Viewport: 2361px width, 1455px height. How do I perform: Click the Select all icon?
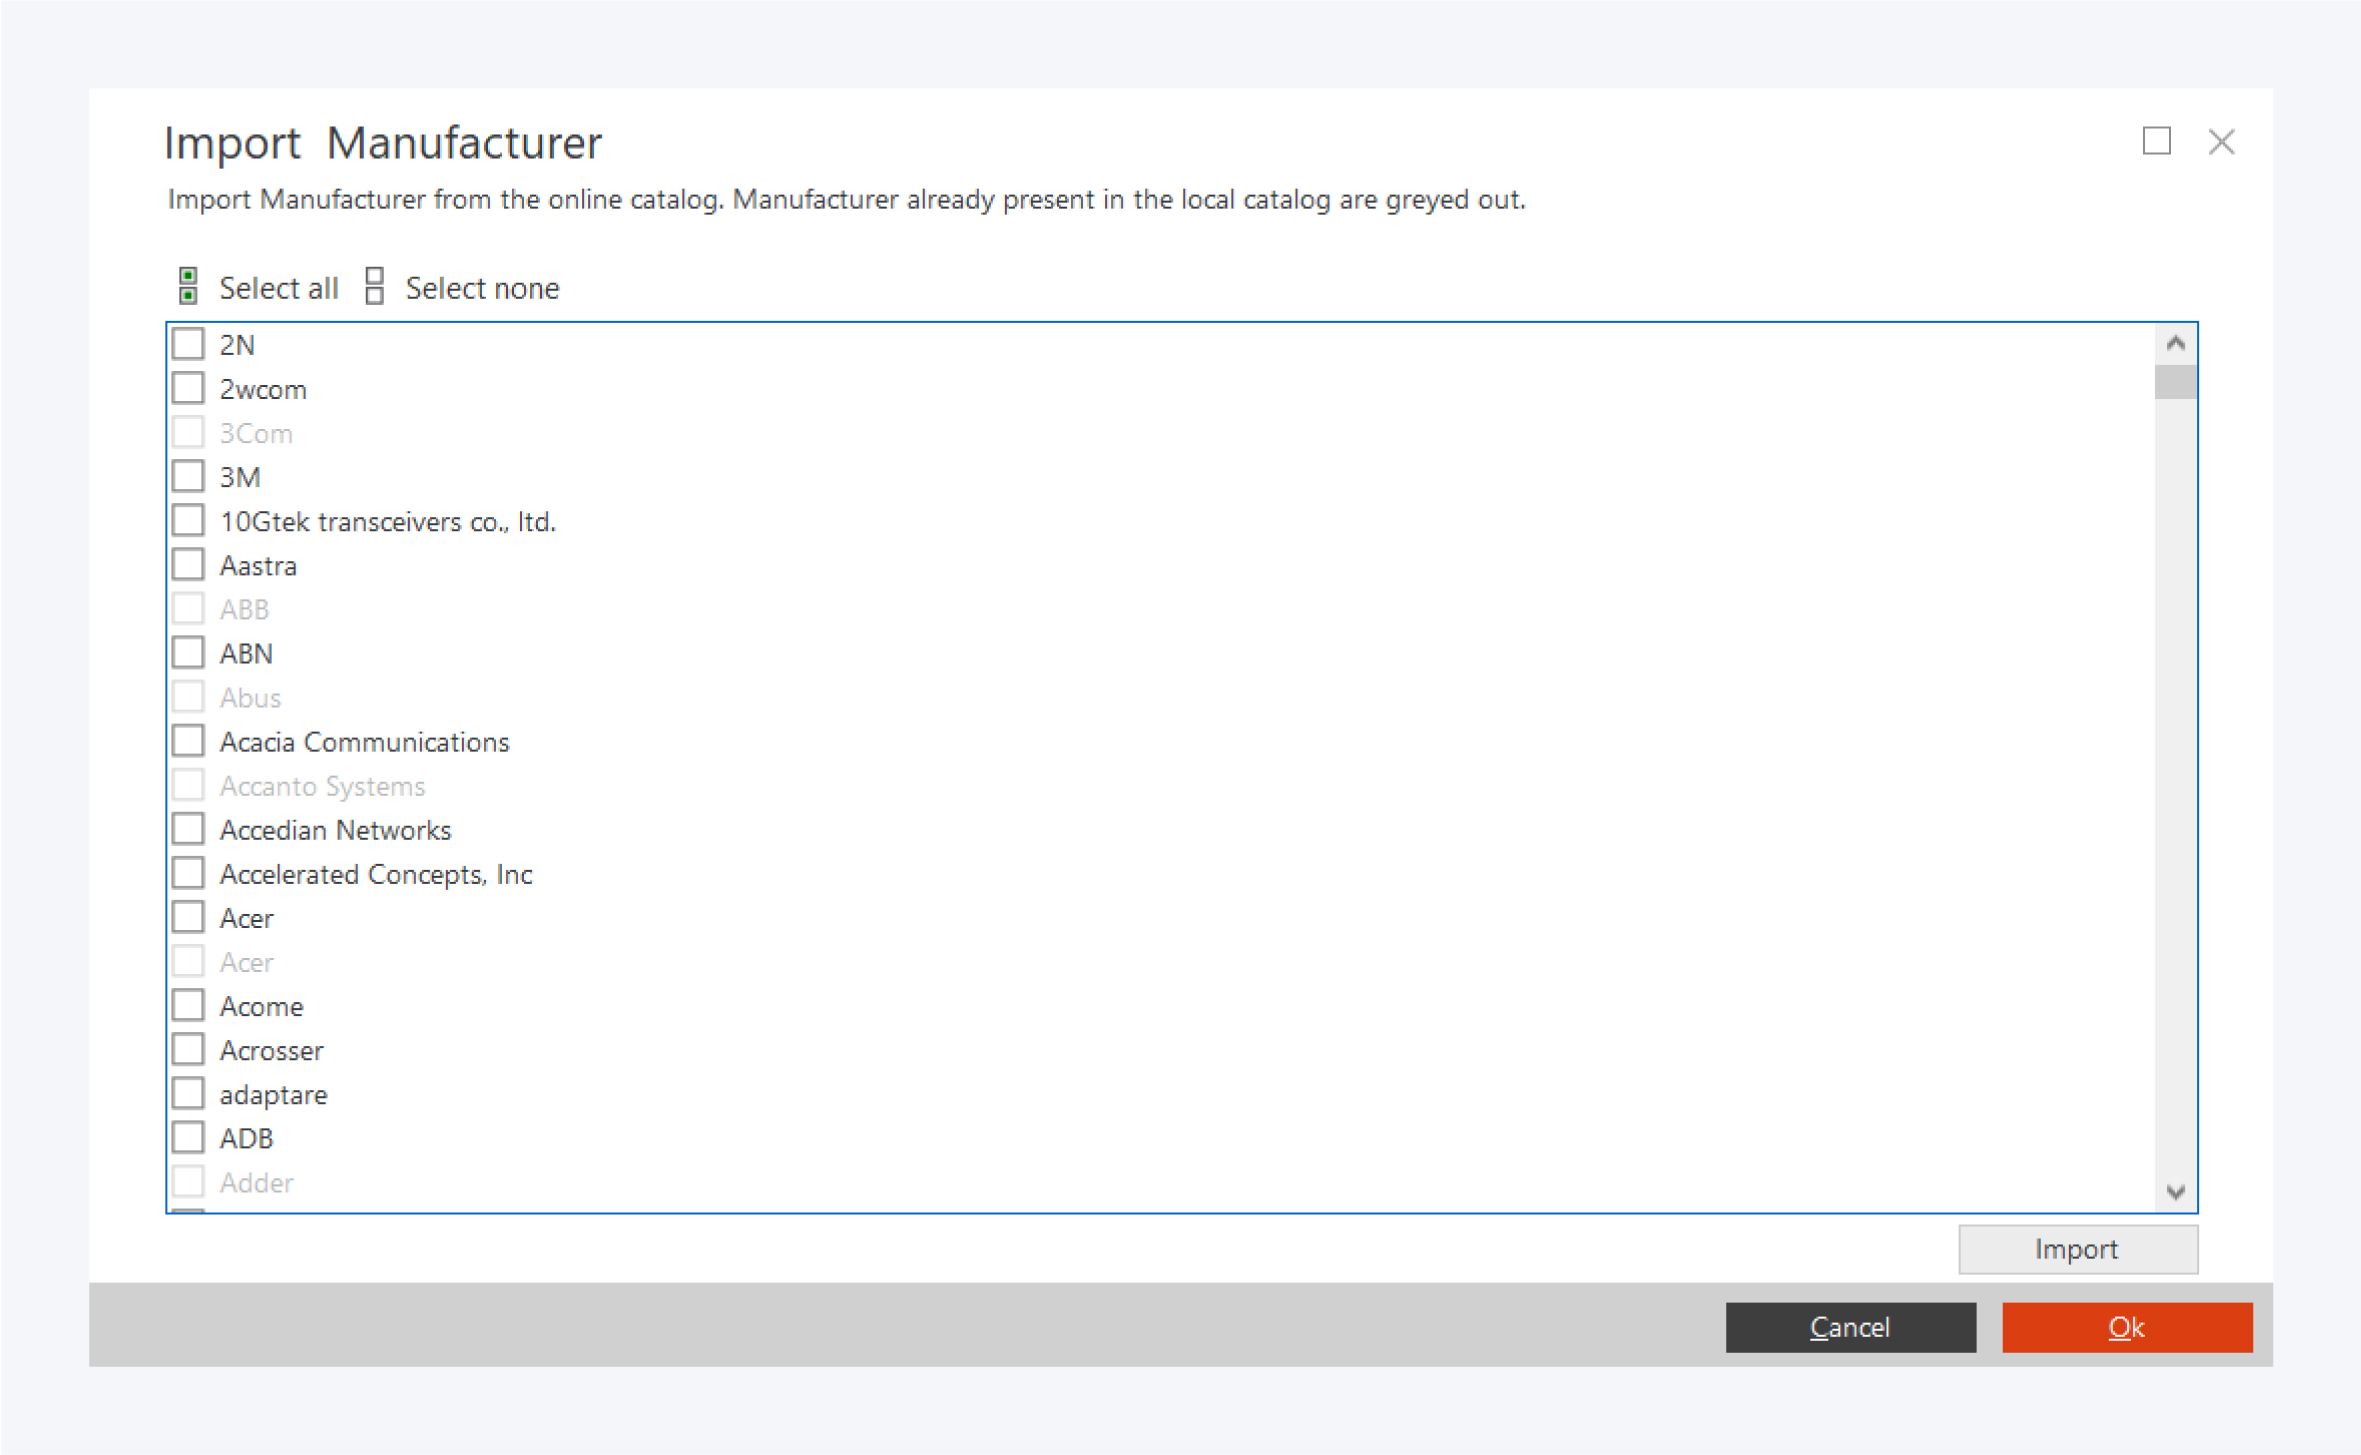188,286
